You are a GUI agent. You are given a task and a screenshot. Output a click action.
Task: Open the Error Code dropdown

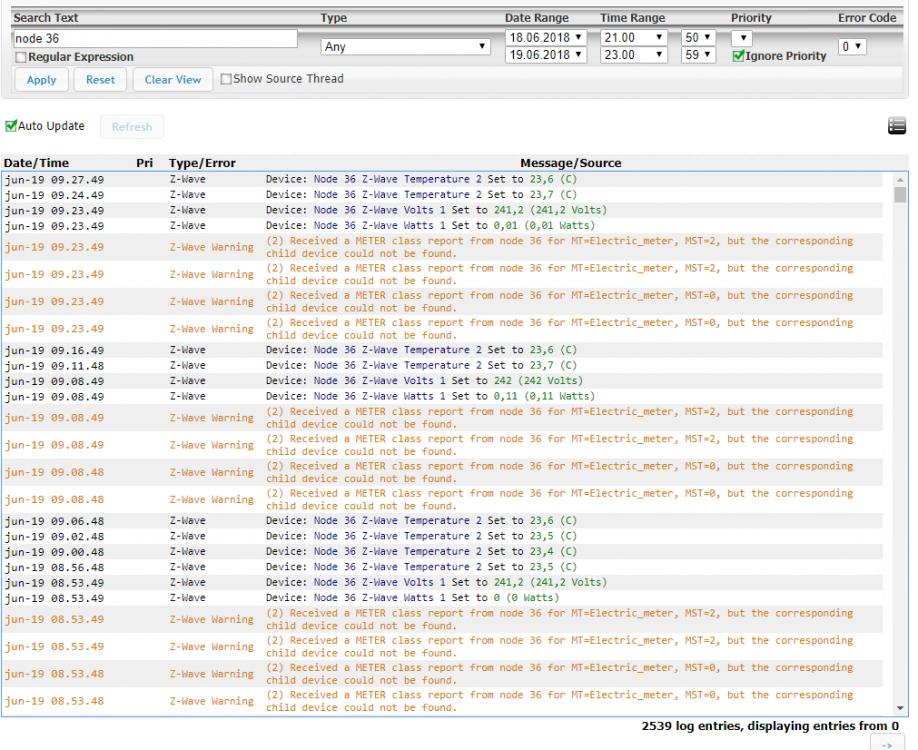[851, 47]
